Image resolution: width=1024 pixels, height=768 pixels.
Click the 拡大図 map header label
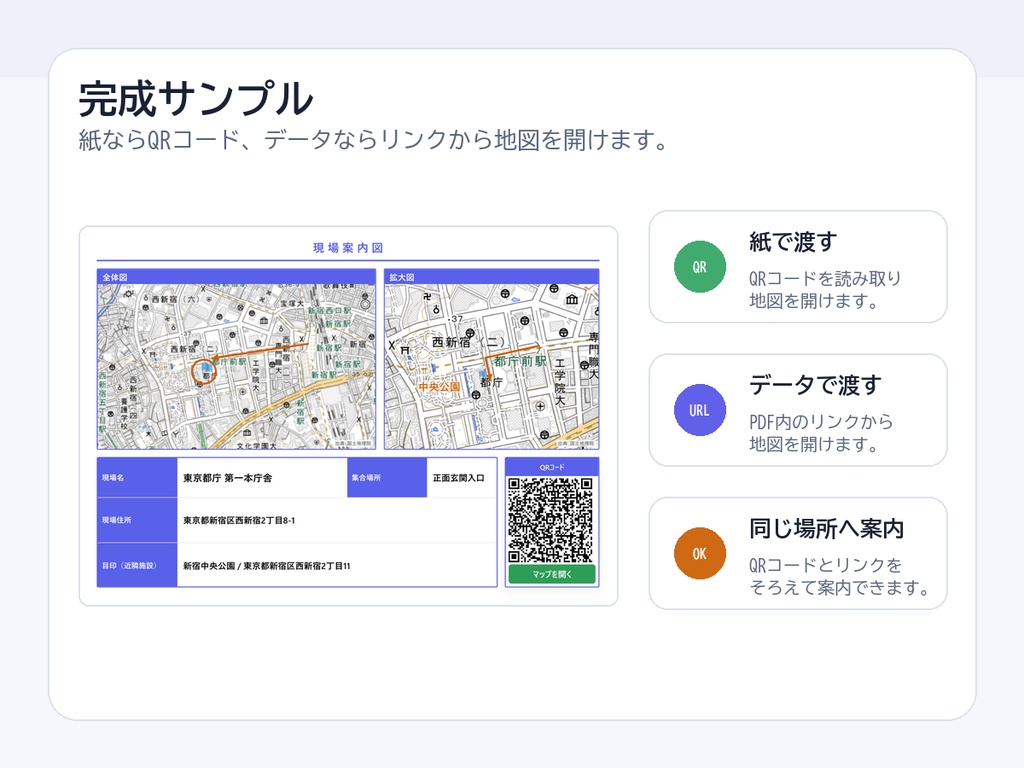click(402, 277)
